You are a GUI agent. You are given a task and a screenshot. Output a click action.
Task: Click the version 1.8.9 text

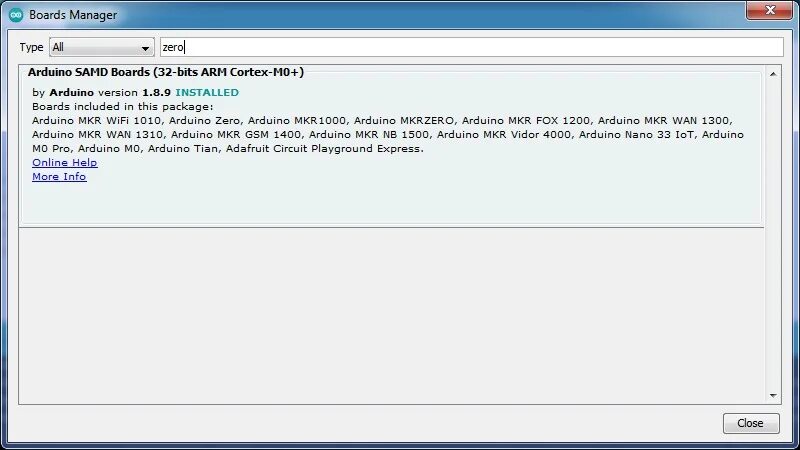pyautogui.click(x=134, y=92)
